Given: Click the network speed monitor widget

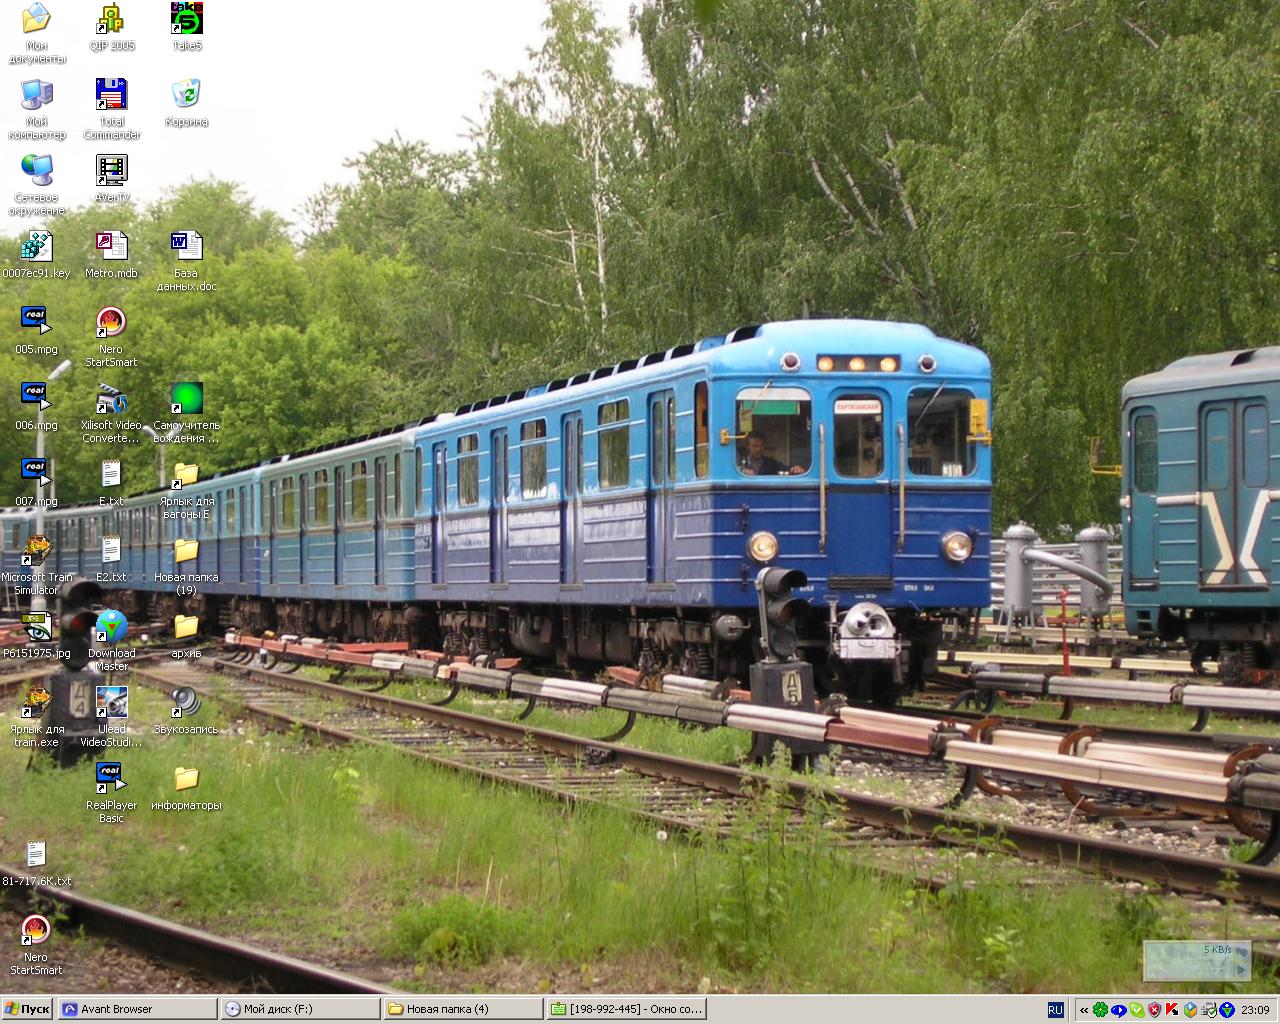Looking at the screenshot, I should pos(1196,960).
